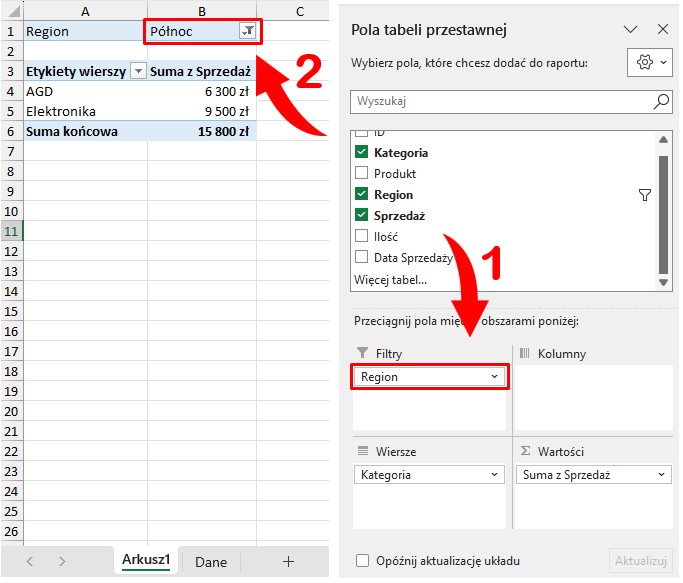Click the Wartości sigma icon
Screen dimensions: 683x583
pyautogui.click(x=525, y=451)
